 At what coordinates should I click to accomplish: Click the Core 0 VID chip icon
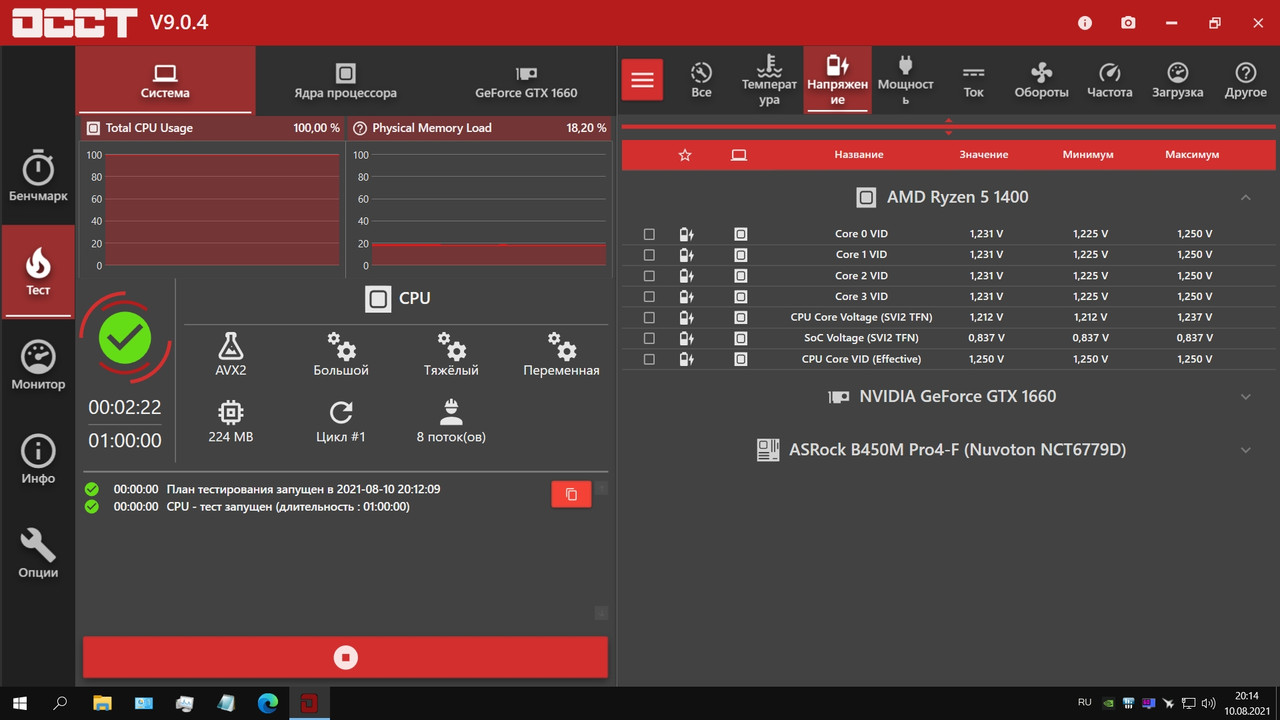click(x=740, y=234)
